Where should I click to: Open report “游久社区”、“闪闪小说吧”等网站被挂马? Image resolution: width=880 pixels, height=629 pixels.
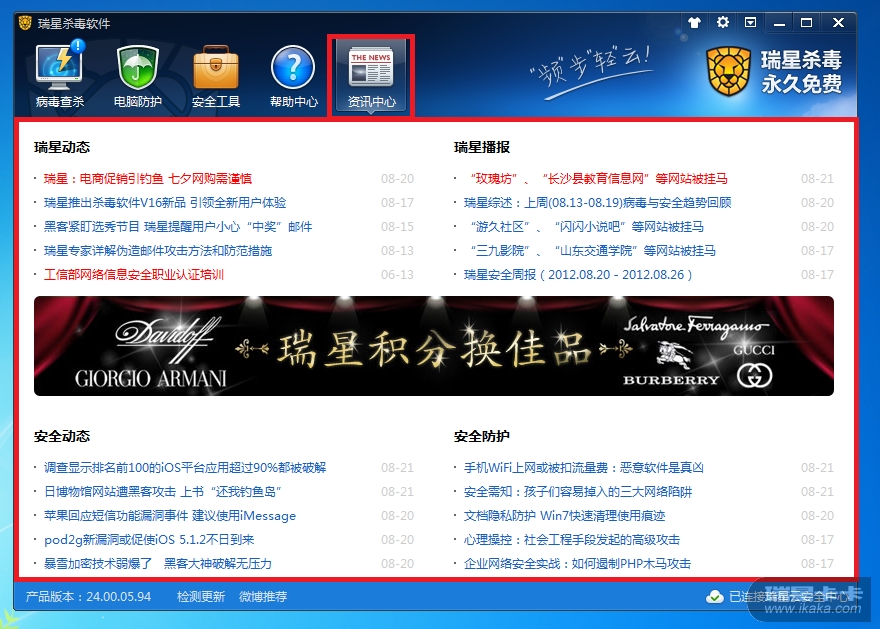pos(587,227)
